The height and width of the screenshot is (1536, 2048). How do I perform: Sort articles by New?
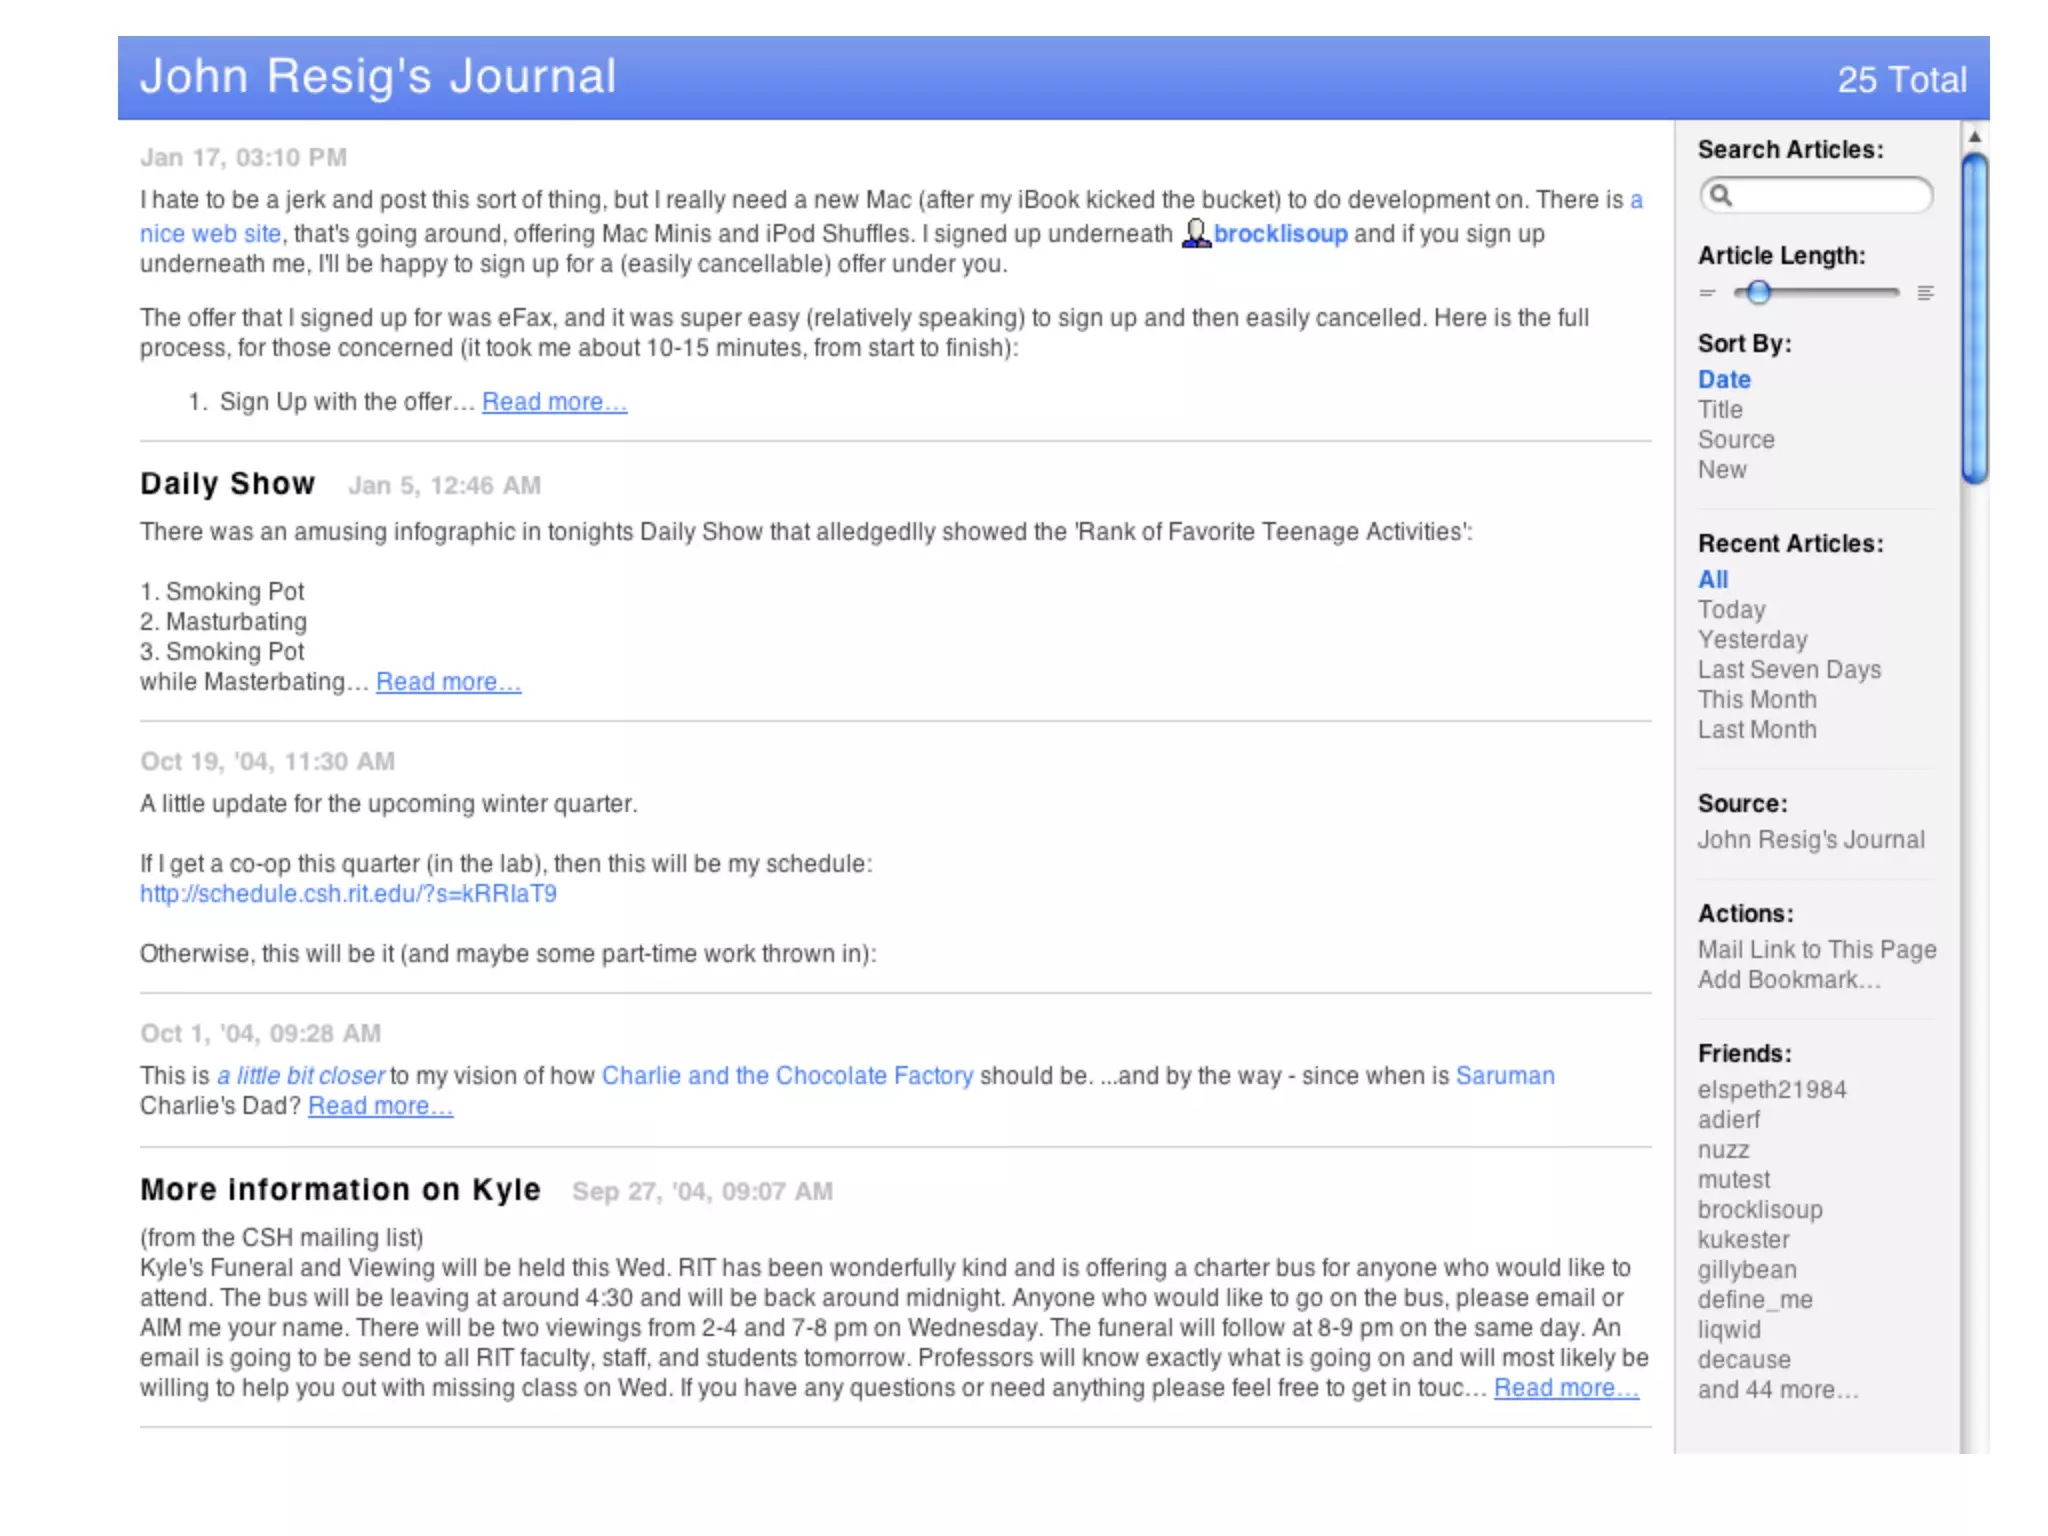(1722, 470)
